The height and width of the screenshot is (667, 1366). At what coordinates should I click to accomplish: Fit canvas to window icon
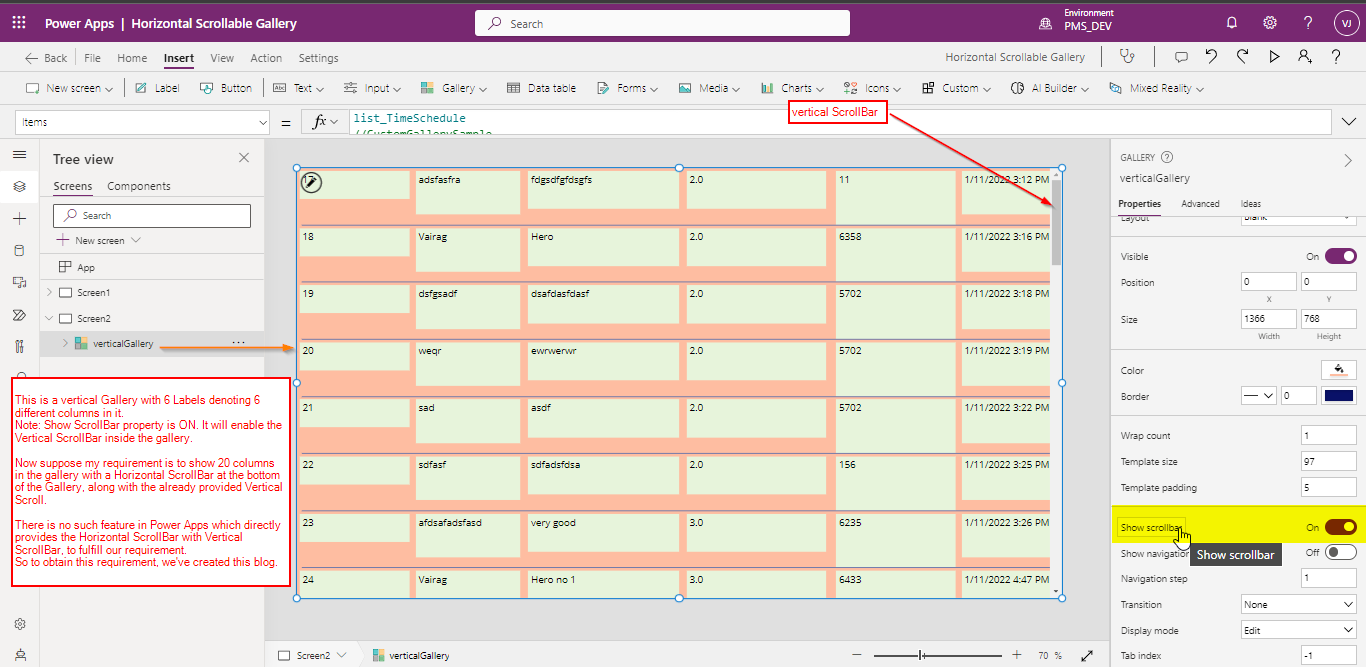(1087, 656)
